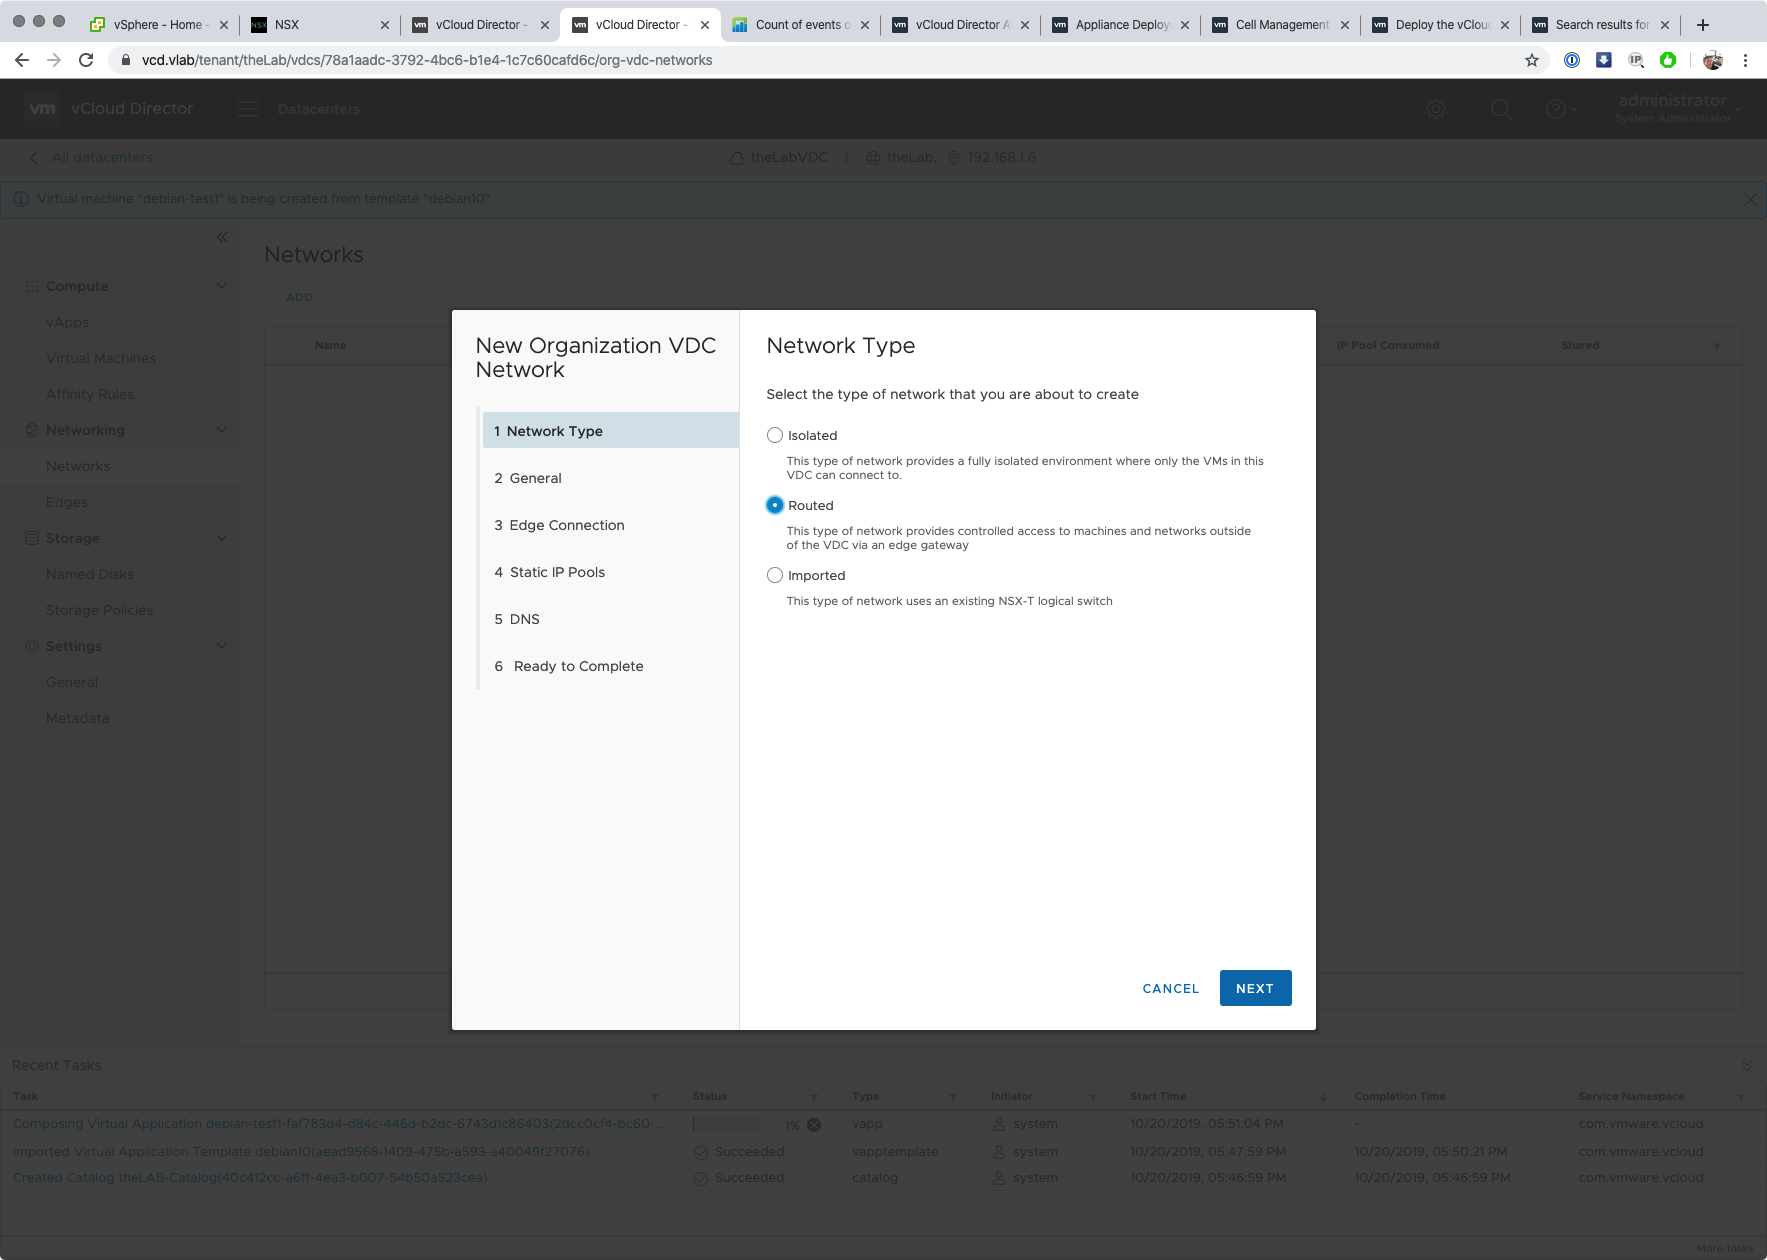The width and height of the screenshot is (1767, 1260).
Task: Select the Isolated network type
Action: click(x=775, y=435)
